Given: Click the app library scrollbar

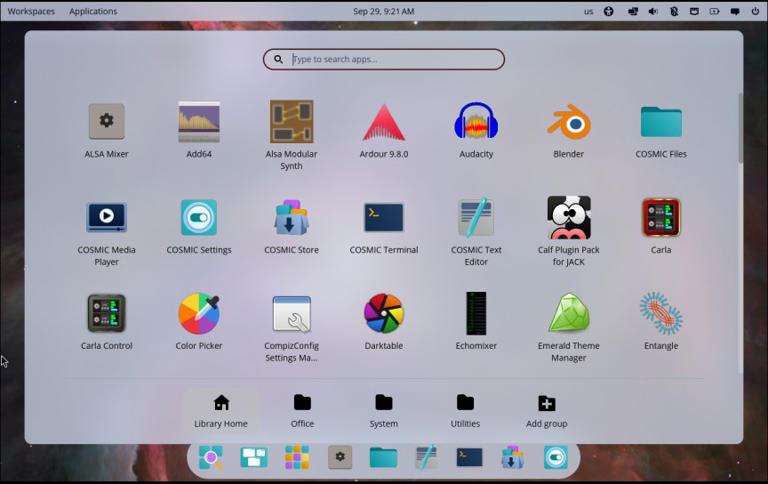Looking at the screenshot, I should click(x=741, y=128).
